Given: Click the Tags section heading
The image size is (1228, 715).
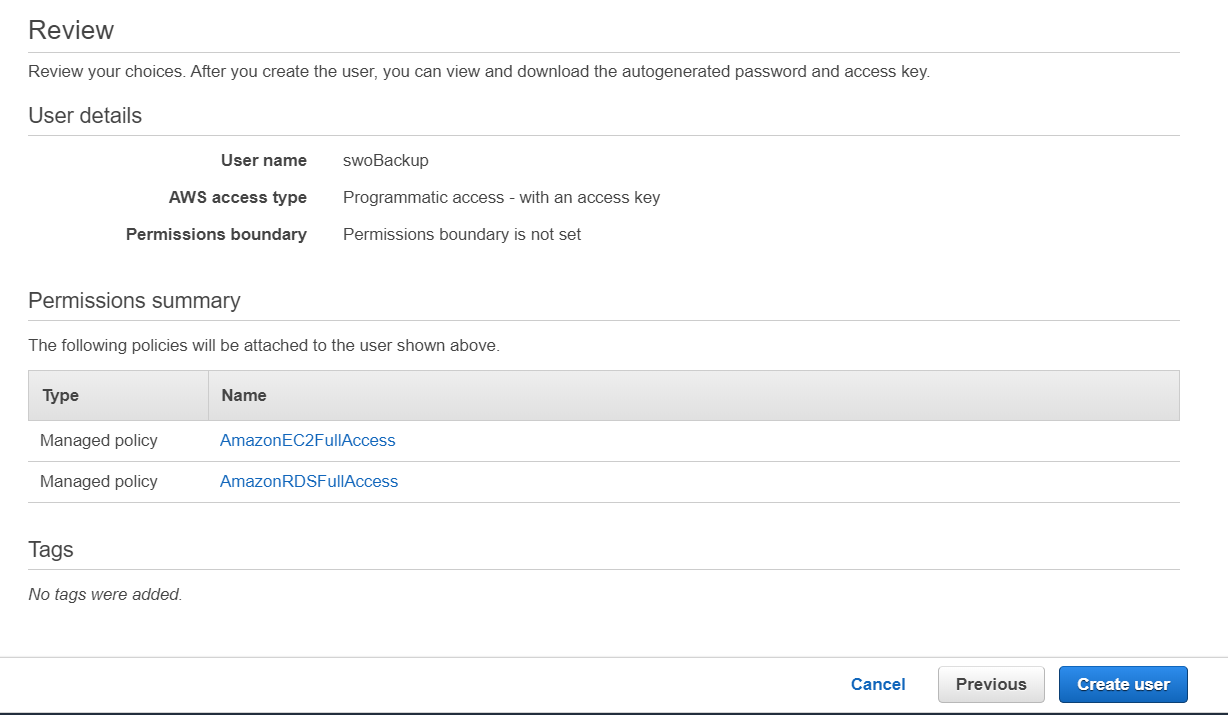Looking at the screenshot, I should point(51,550).
